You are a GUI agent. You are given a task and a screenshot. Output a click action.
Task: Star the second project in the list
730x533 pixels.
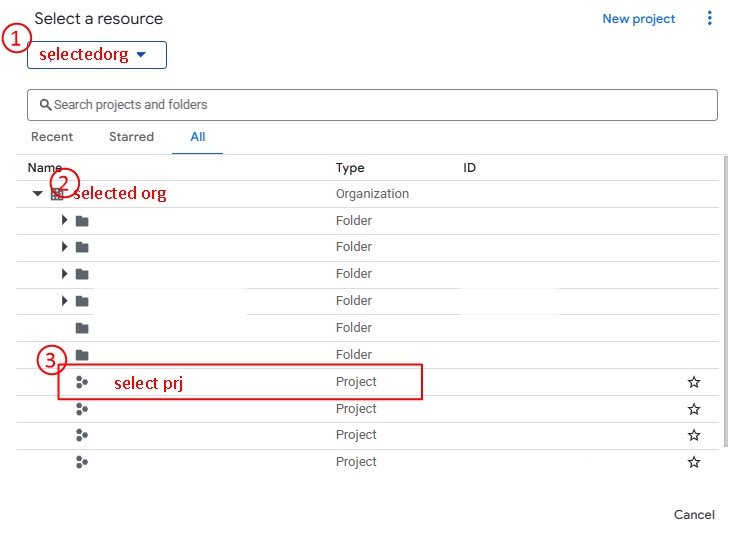click(x=694, y=409)
